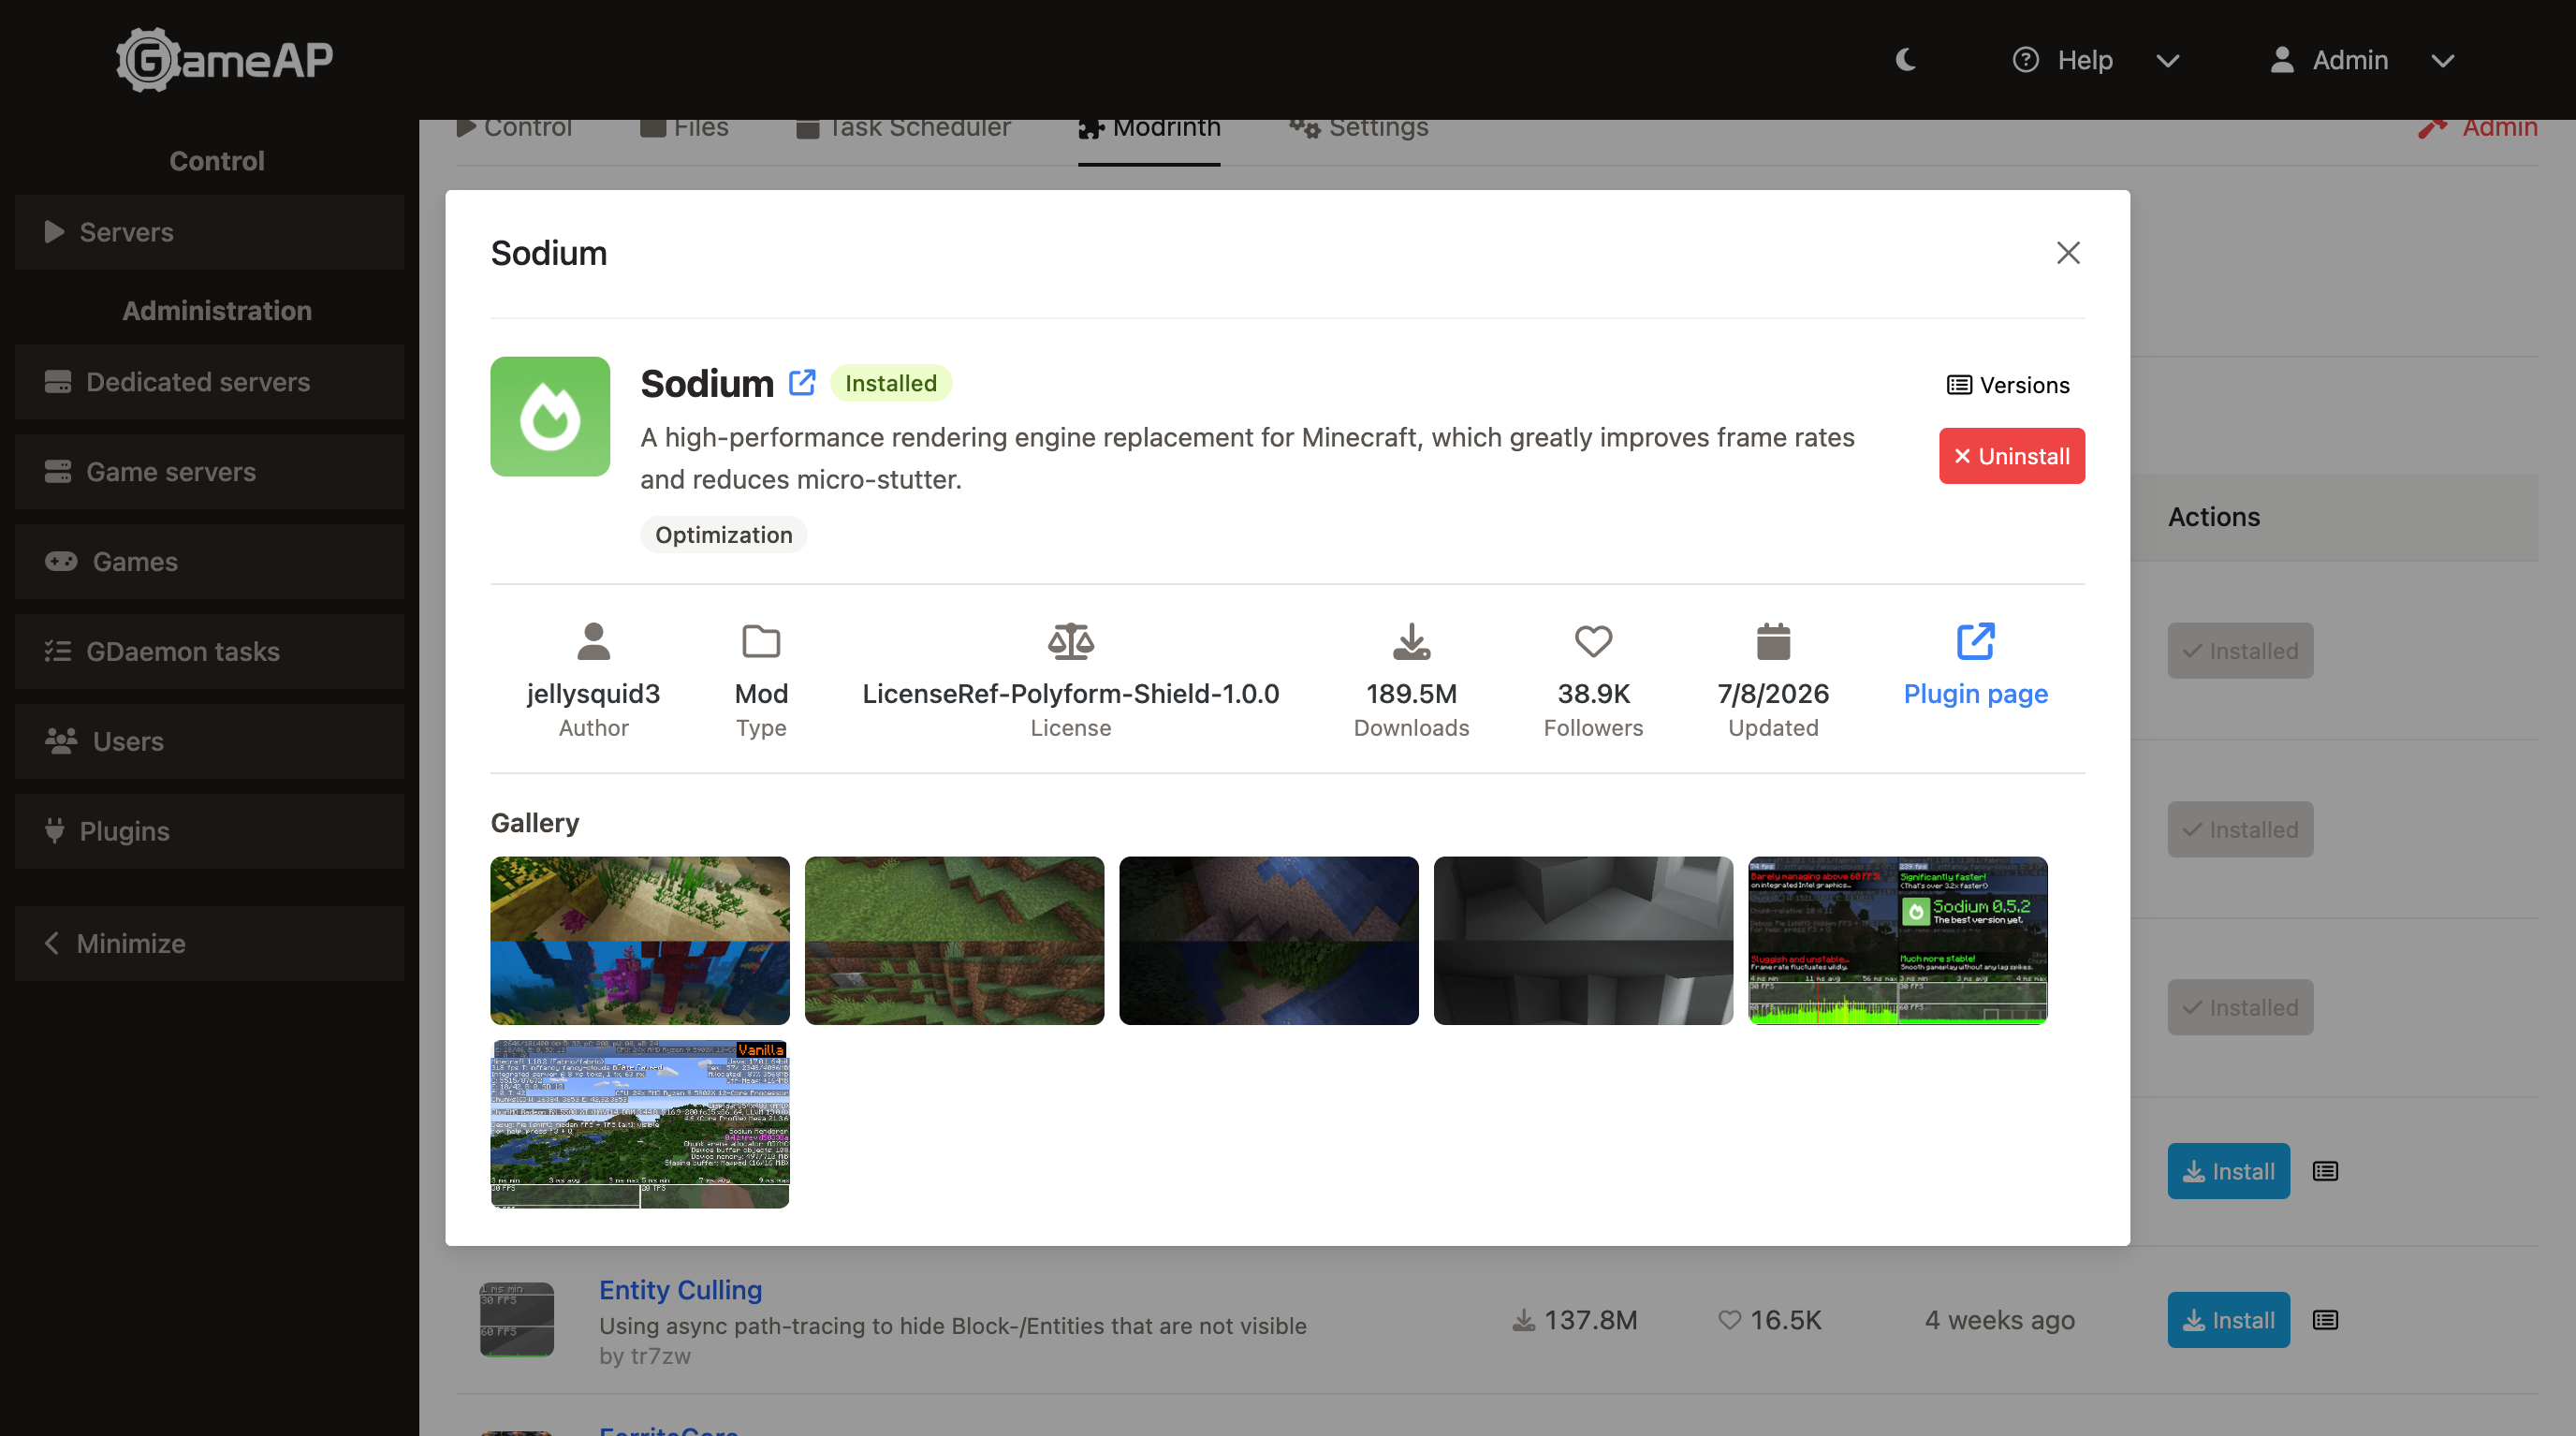Open Entity Culling mod link

(x=681, y=1290)
